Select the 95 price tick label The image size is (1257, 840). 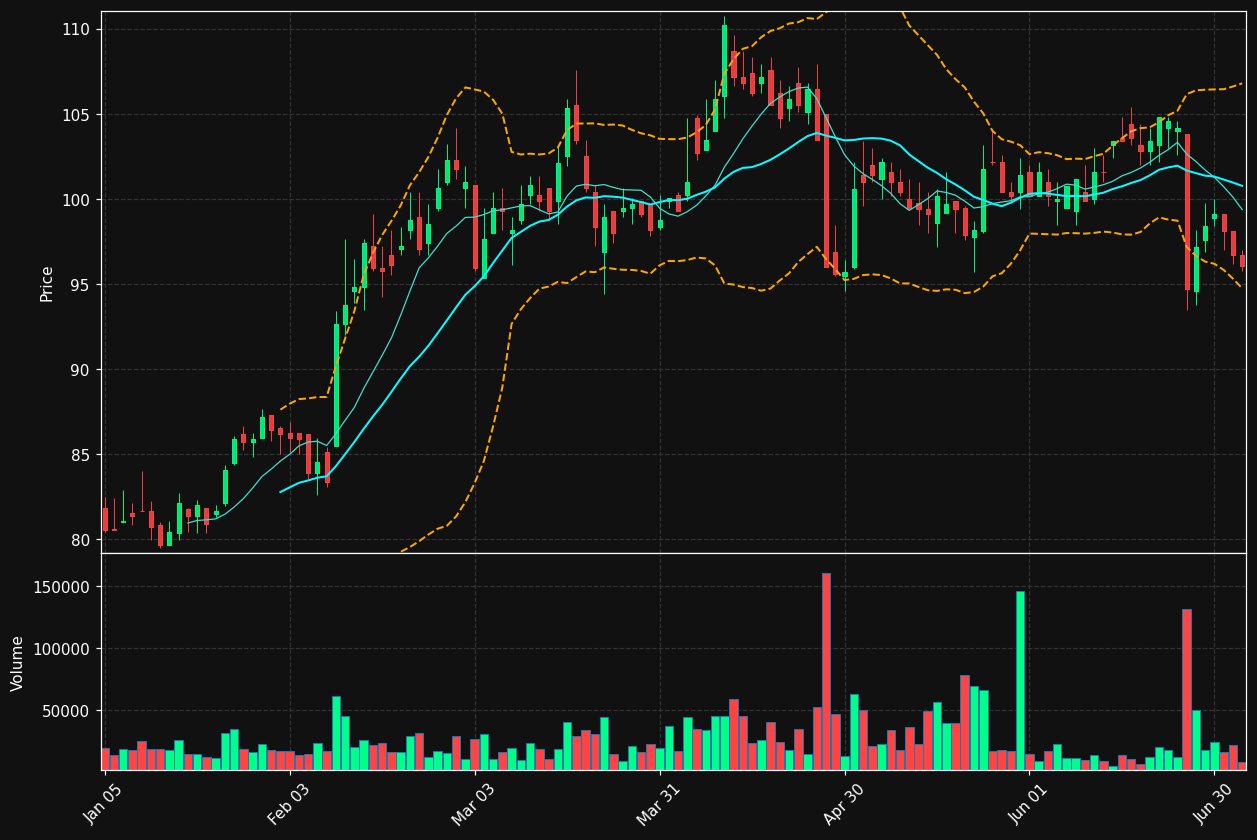pos(79,285)
